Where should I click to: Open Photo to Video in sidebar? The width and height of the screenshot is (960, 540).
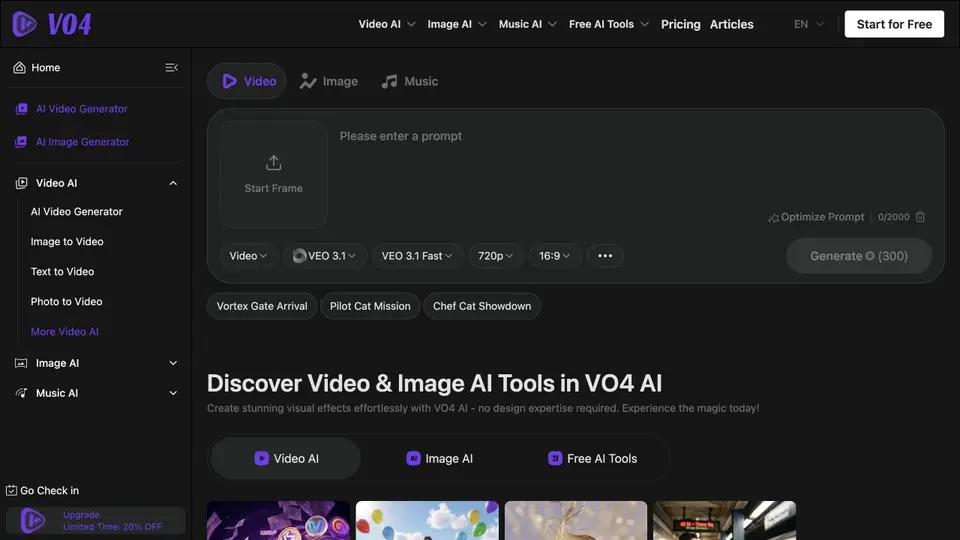point(66,301)
